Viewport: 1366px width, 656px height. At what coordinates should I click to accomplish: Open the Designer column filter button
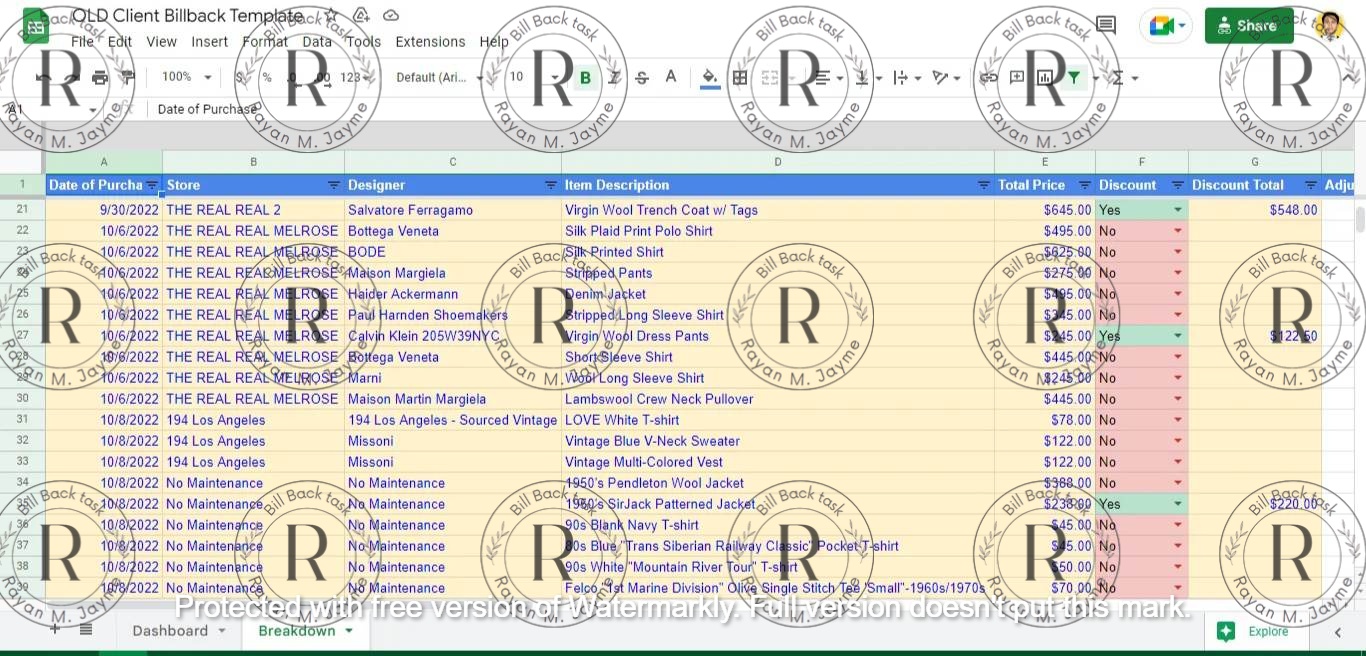(551, 185)
